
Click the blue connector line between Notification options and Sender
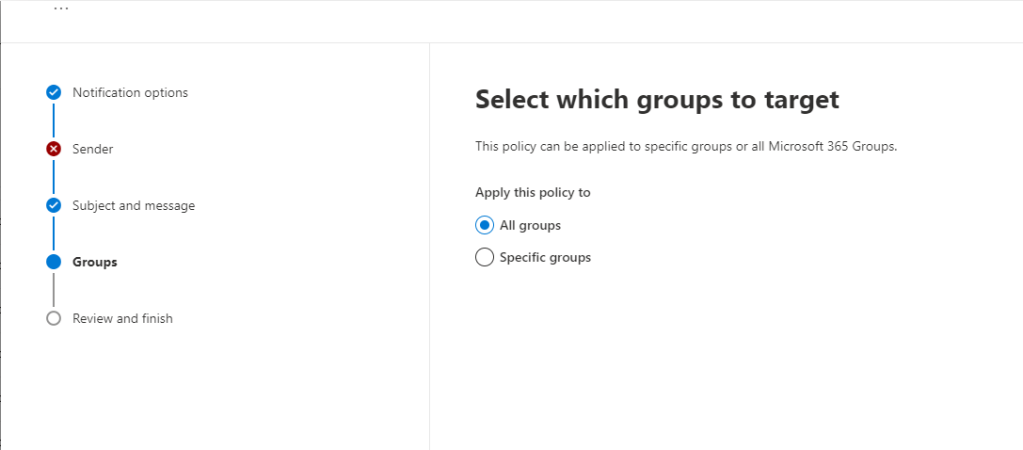coord(53,120)
